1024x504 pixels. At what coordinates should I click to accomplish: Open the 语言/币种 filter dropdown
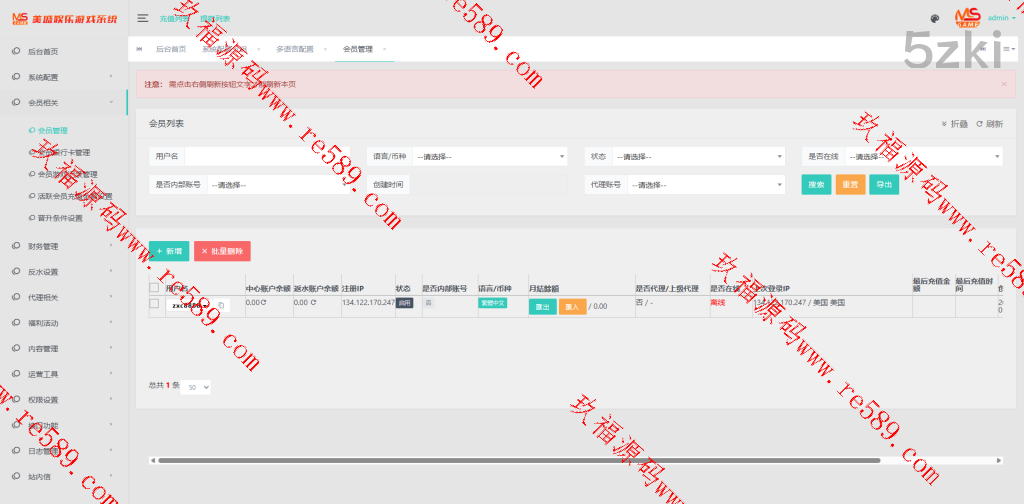(489, 157)
